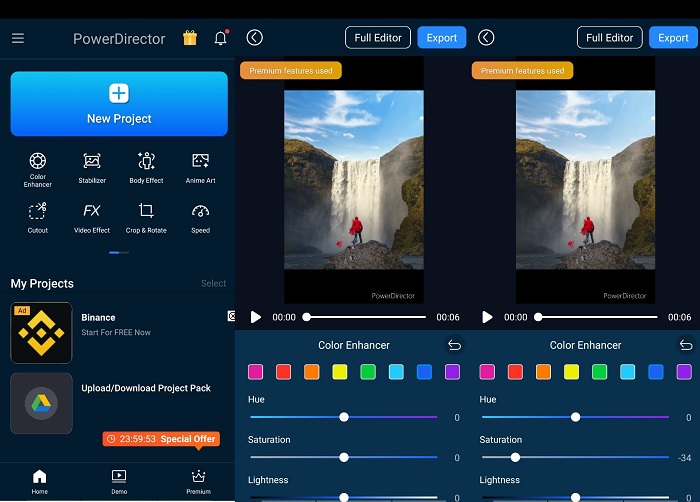The image size is (700, 502).
Task: Click Export in the right screen
Action: point(673,38)
